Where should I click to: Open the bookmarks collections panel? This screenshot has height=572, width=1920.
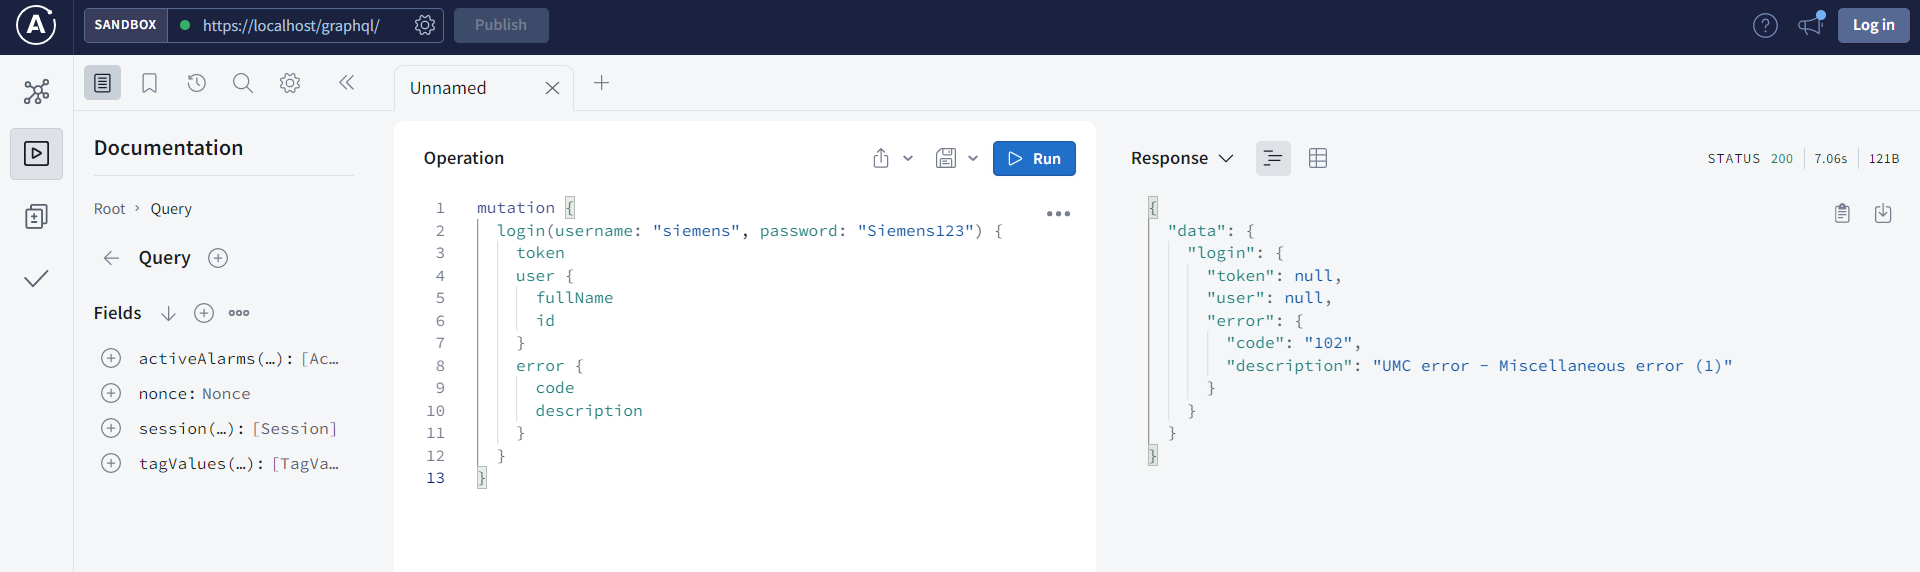pos(149,83)
